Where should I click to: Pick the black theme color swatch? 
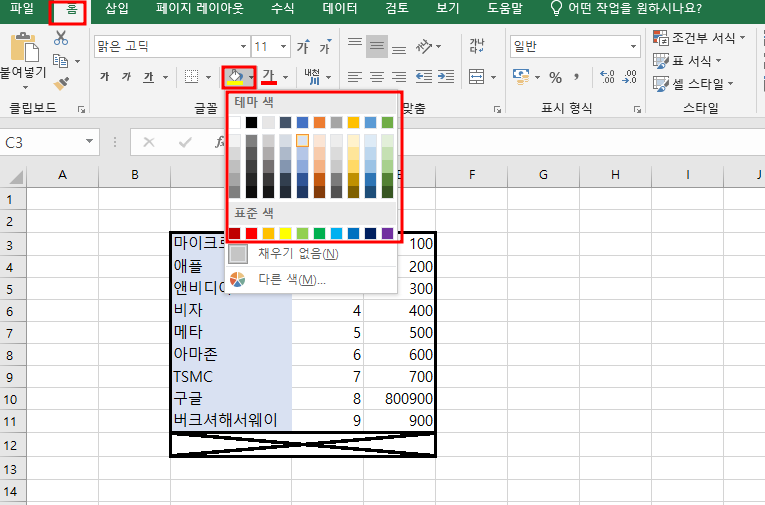point(251,122)
